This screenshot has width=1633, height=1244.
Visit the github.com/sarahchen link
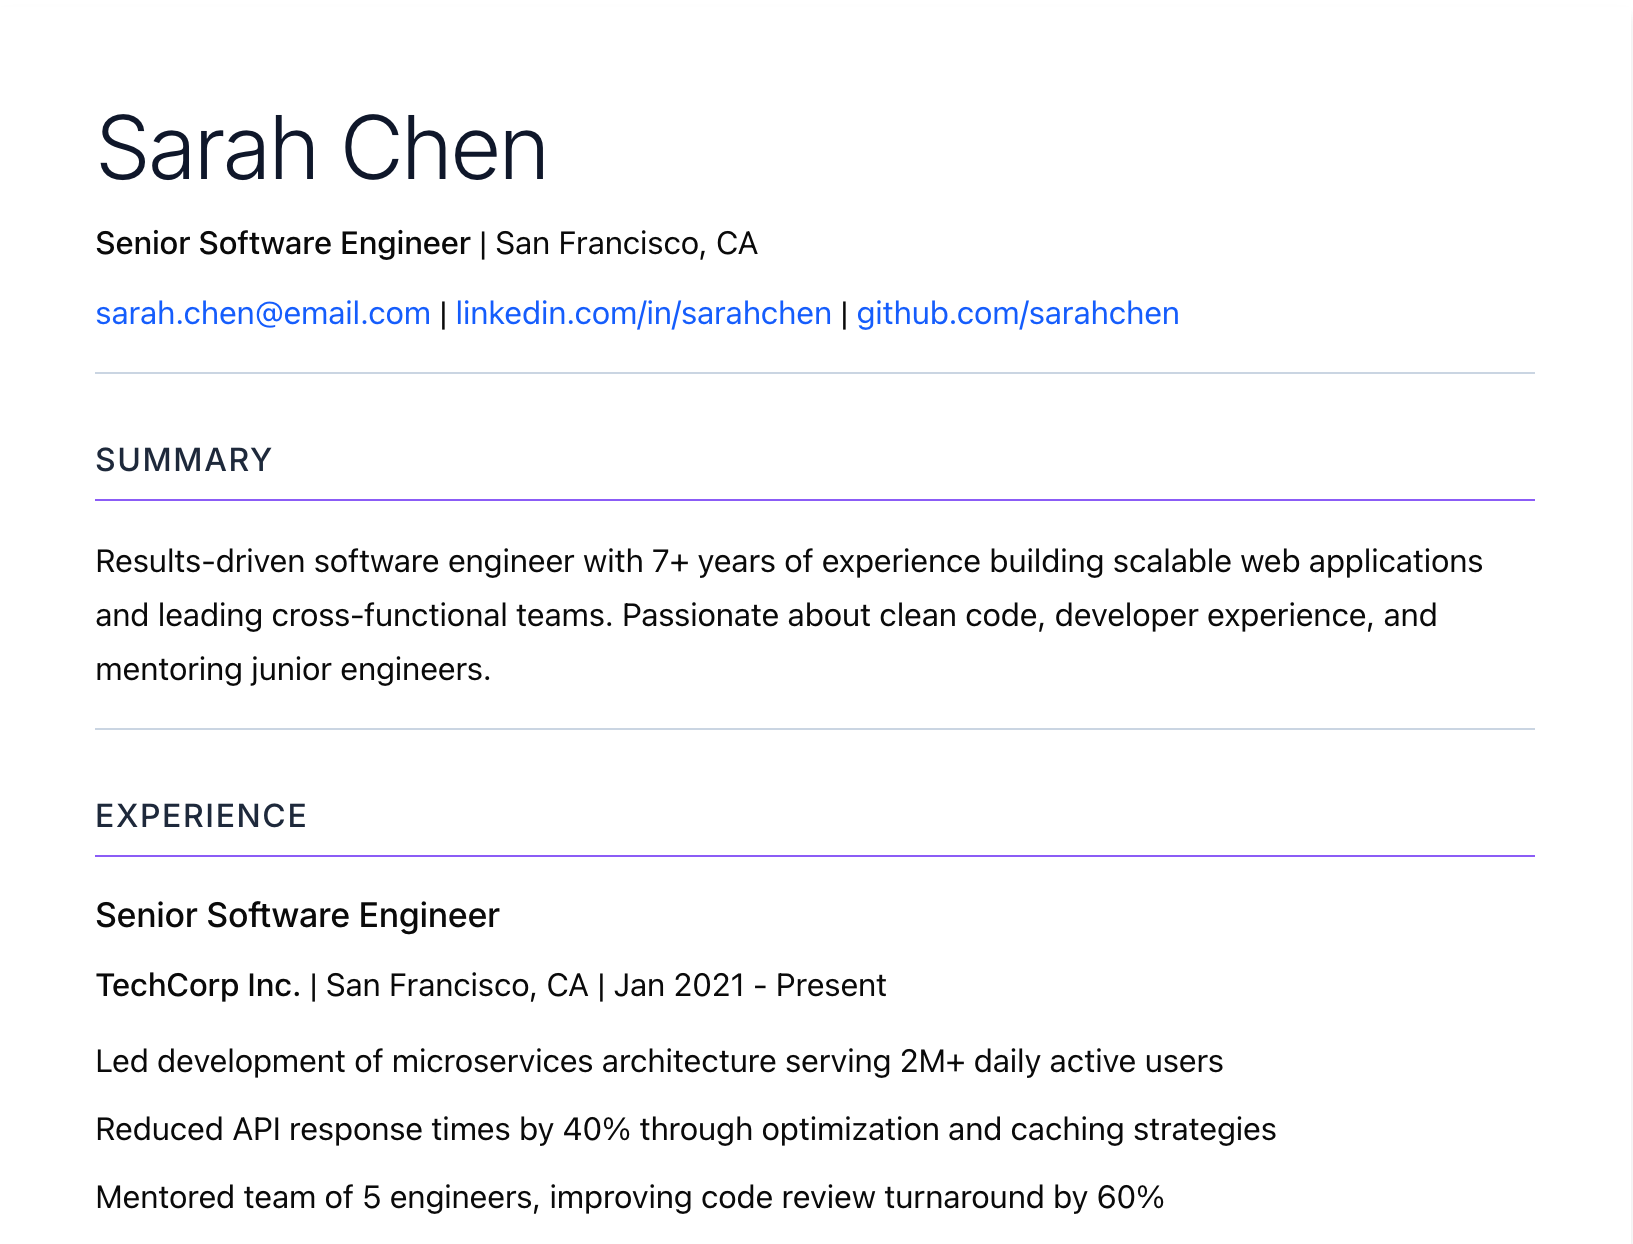pos(1017,314)
